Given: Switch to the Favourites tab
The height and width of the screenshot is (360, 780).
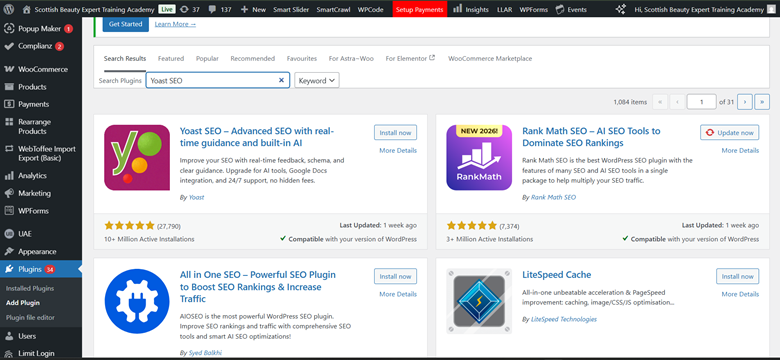Looking at the screenshot, I should (x=302, y=58).
